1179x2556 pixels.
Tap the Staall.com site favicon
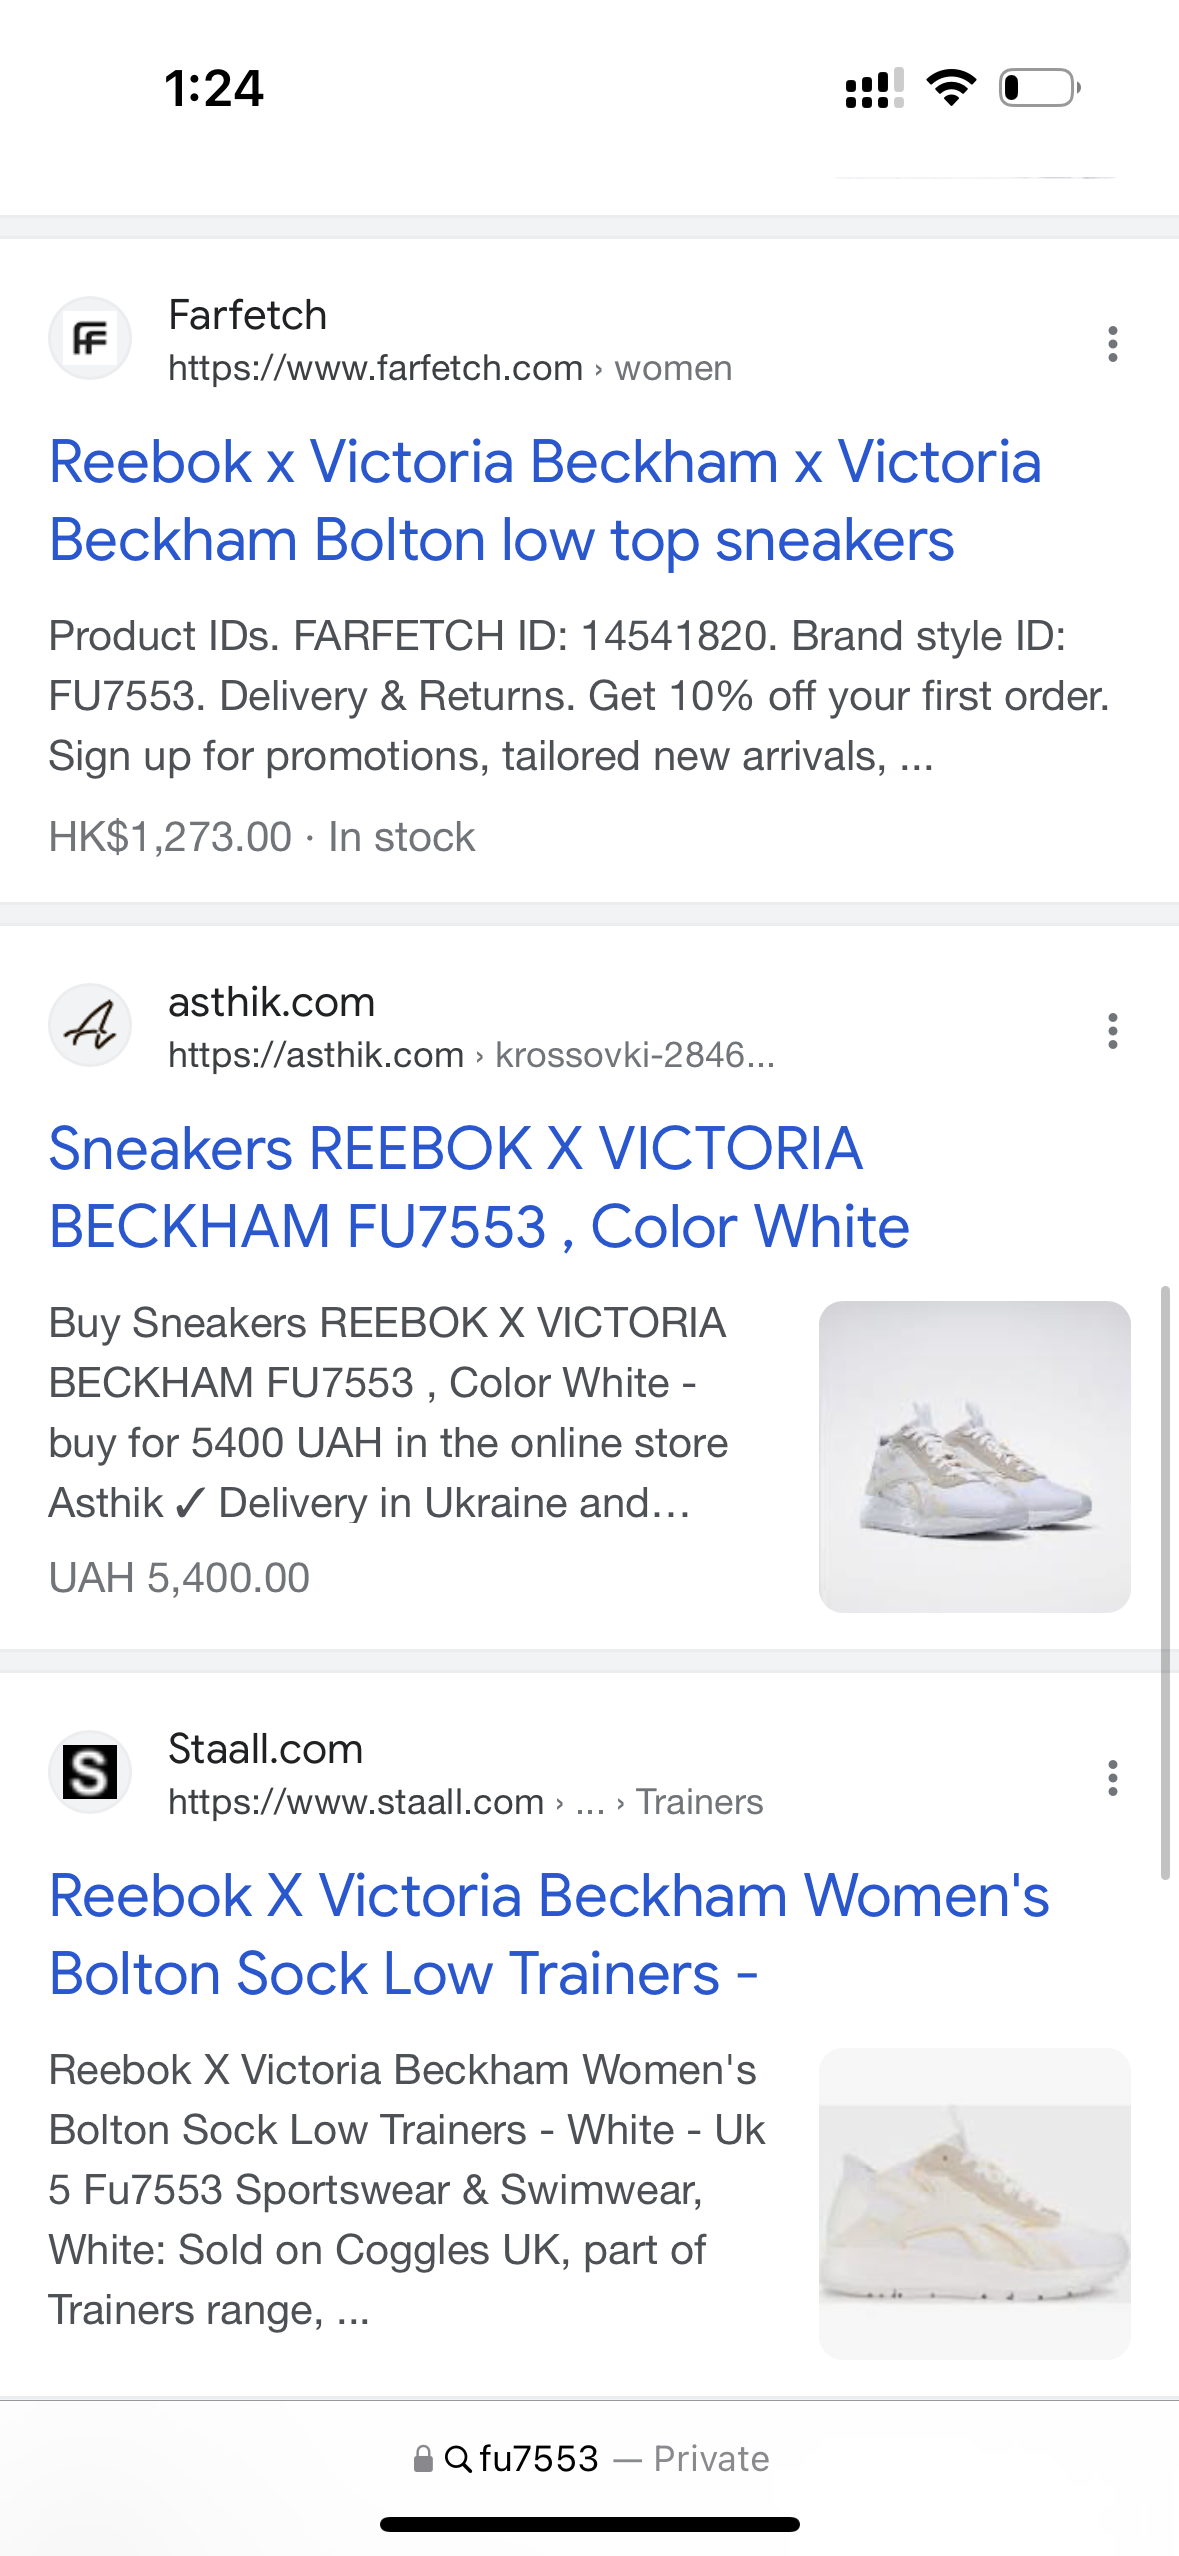tap(90, 1772)
